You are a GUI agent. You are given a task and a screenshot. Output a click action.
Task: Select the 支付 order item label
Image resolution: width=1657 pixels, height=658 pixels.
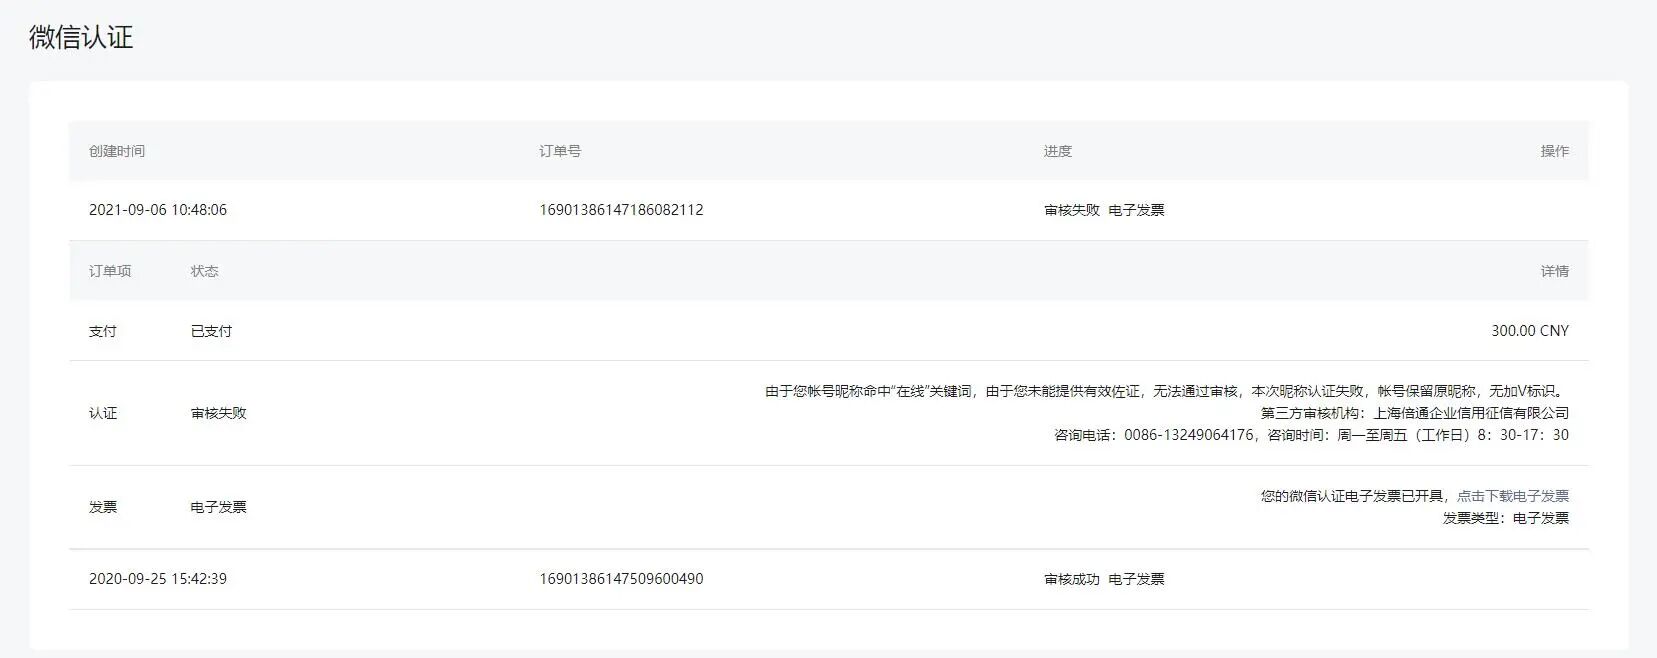pos(103,331)
